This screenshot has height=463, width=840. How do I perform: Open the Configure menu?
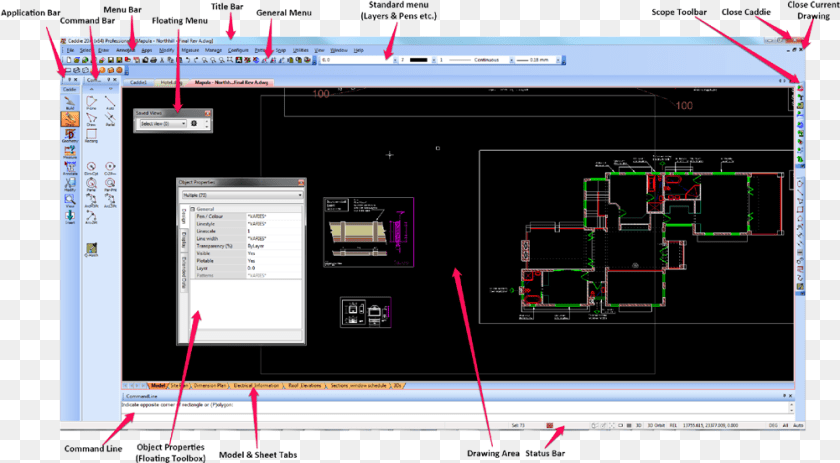point(238,50)
